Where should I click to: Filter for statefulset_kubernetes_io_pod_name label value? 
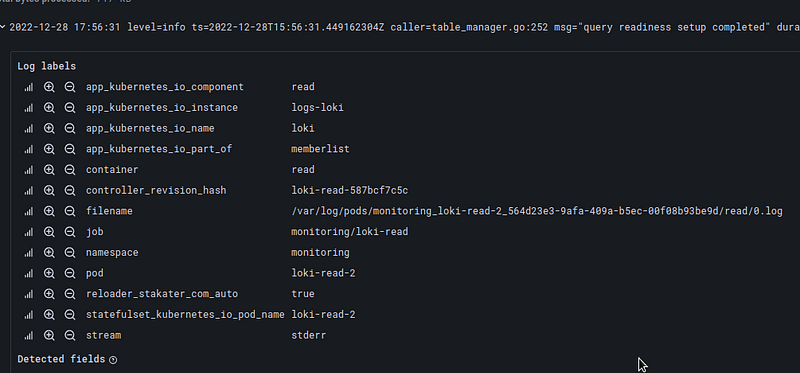(x=49, y=315)
